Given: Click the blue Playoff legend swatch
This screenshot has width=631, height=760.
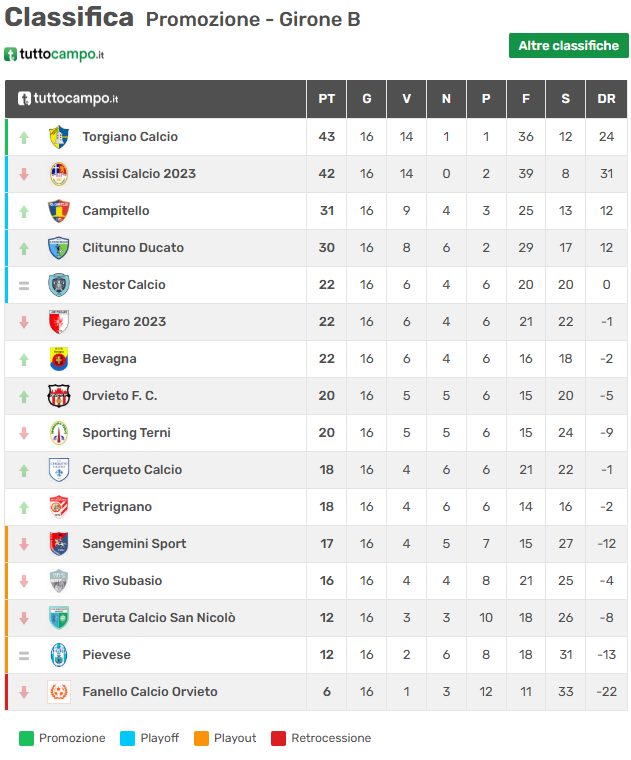Looking at the screenshot, I should 127,739.
